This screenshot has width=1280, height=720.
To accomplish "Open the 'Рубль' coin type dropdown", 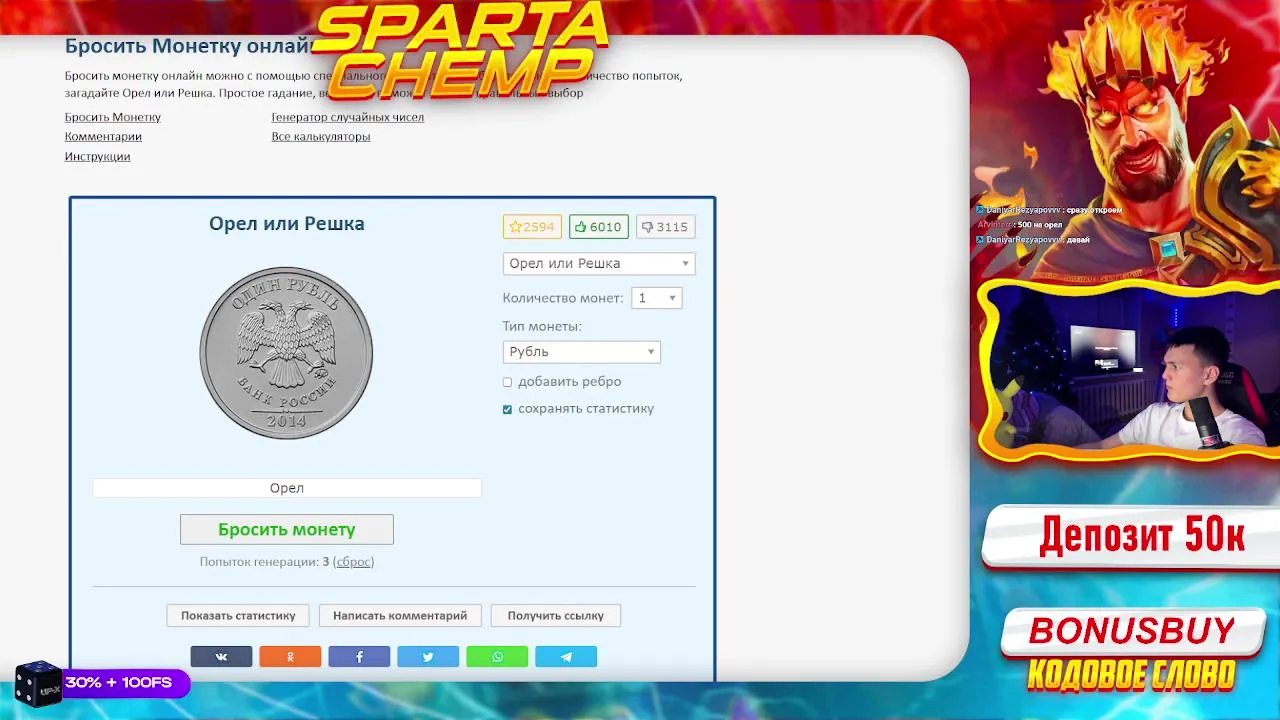I will click(582, 352).
